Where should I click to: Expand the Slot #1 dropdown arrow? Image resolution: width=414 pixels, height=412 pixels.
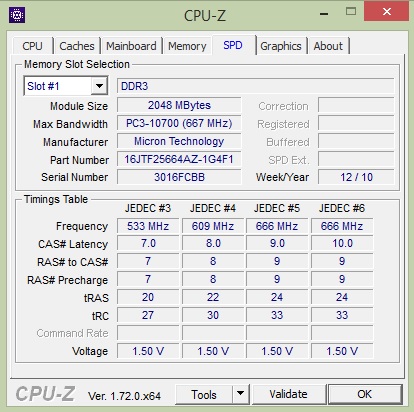[99, 86]
